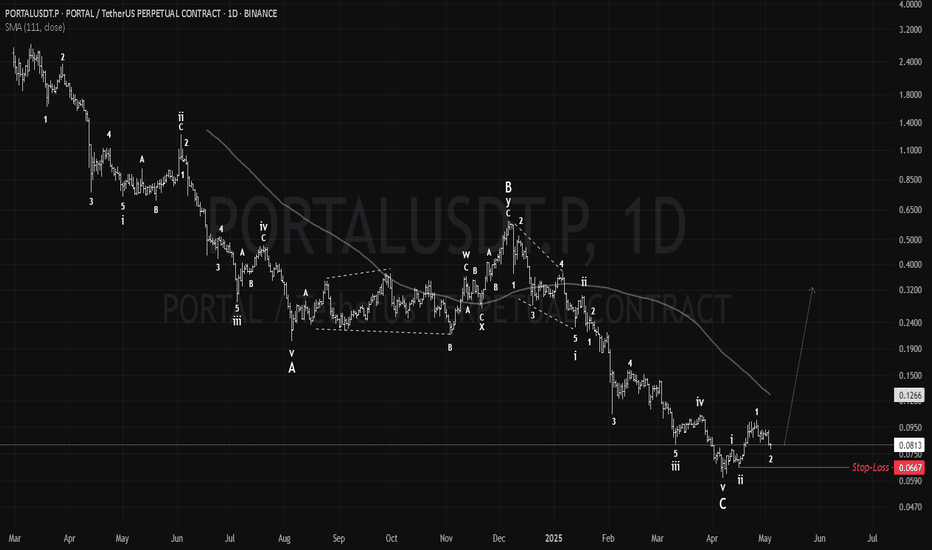
Task: Select the X wave label below the November low
Action: (481, 327)
